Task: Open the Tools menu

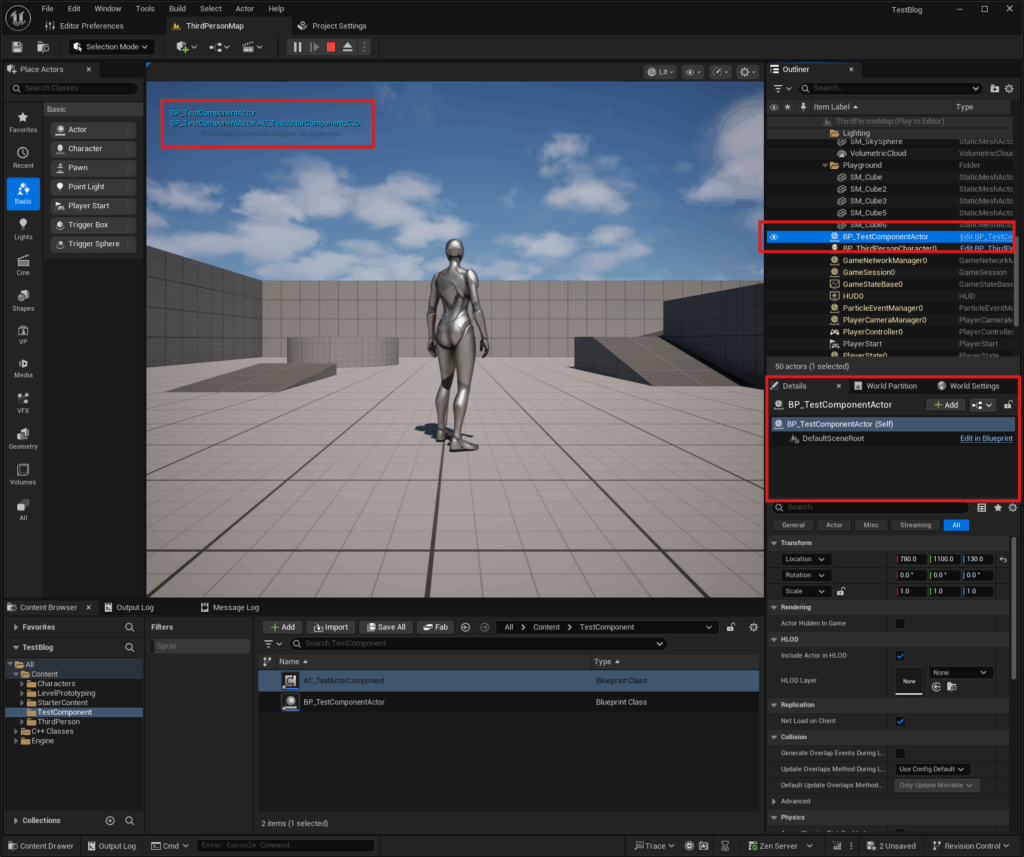Action: (x=145, y=8)
